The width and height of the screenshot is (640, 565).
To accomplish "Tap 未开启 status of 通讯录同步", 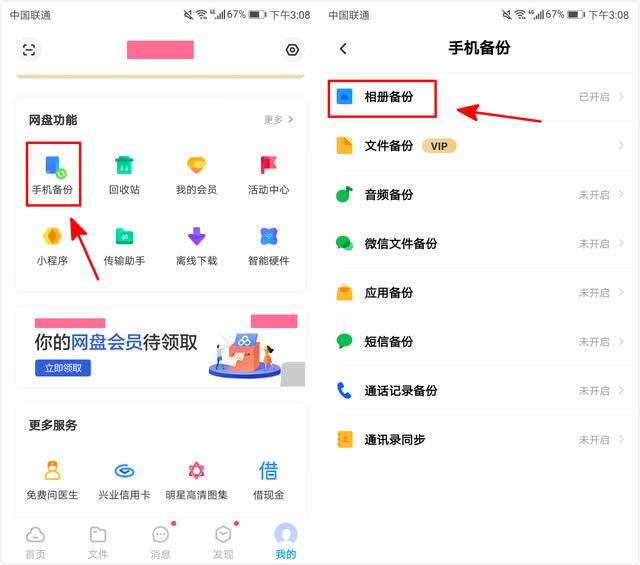I will [594, 440].
